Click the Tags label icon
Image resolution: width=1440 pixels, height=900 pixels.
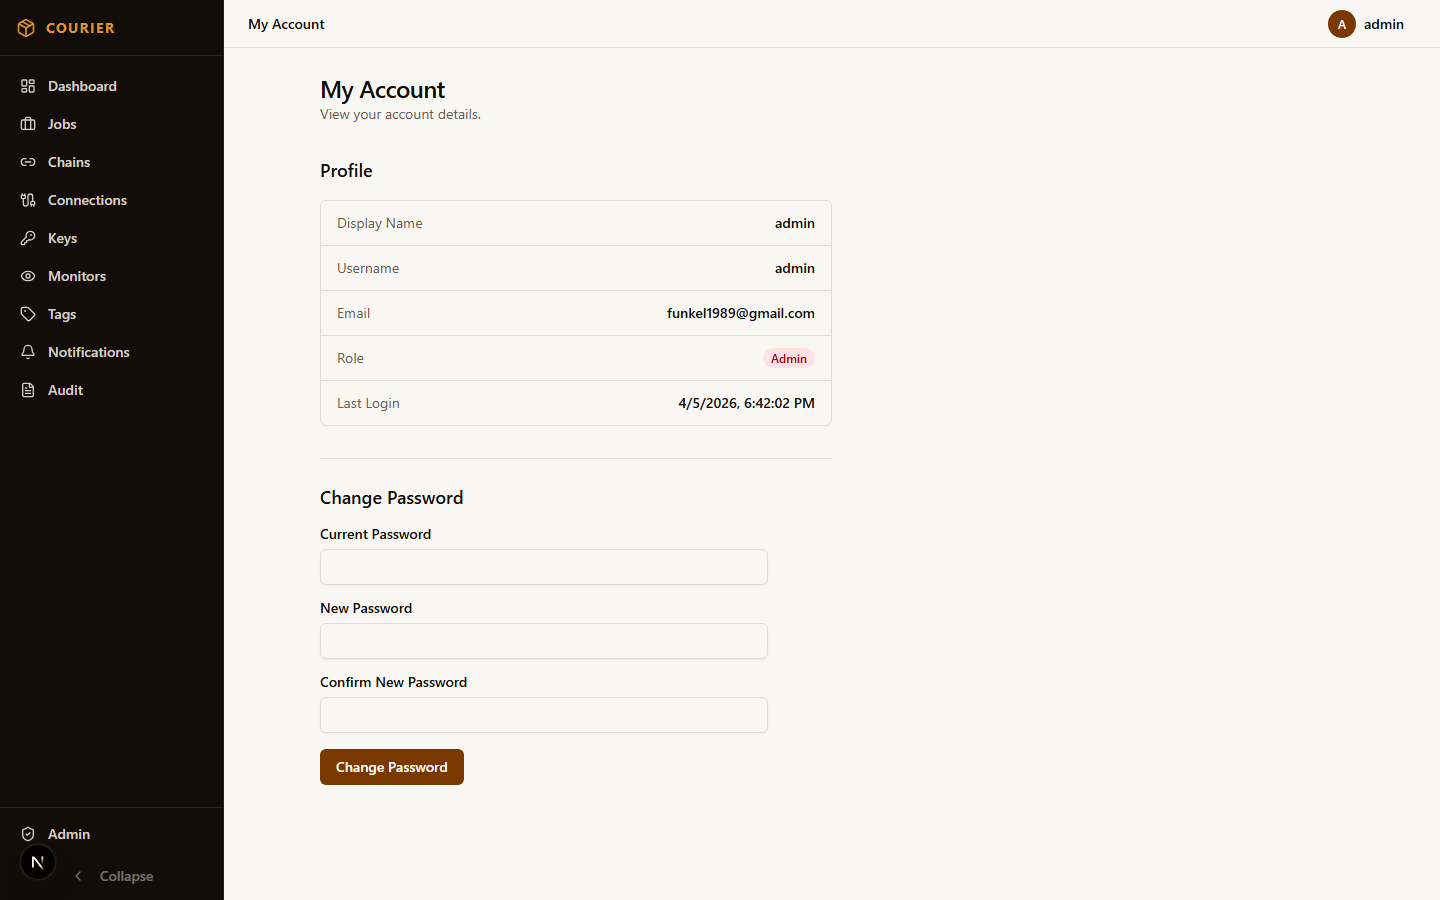click(28, 314)
